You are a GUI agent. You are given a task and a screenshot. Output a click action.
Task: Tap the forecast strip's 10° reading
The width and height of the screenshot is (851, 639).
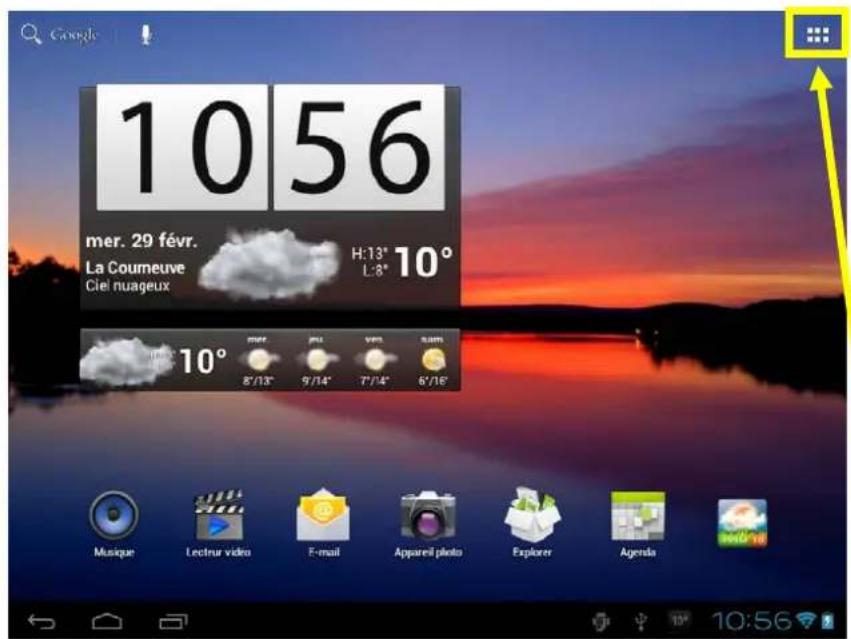coord(202,360)
